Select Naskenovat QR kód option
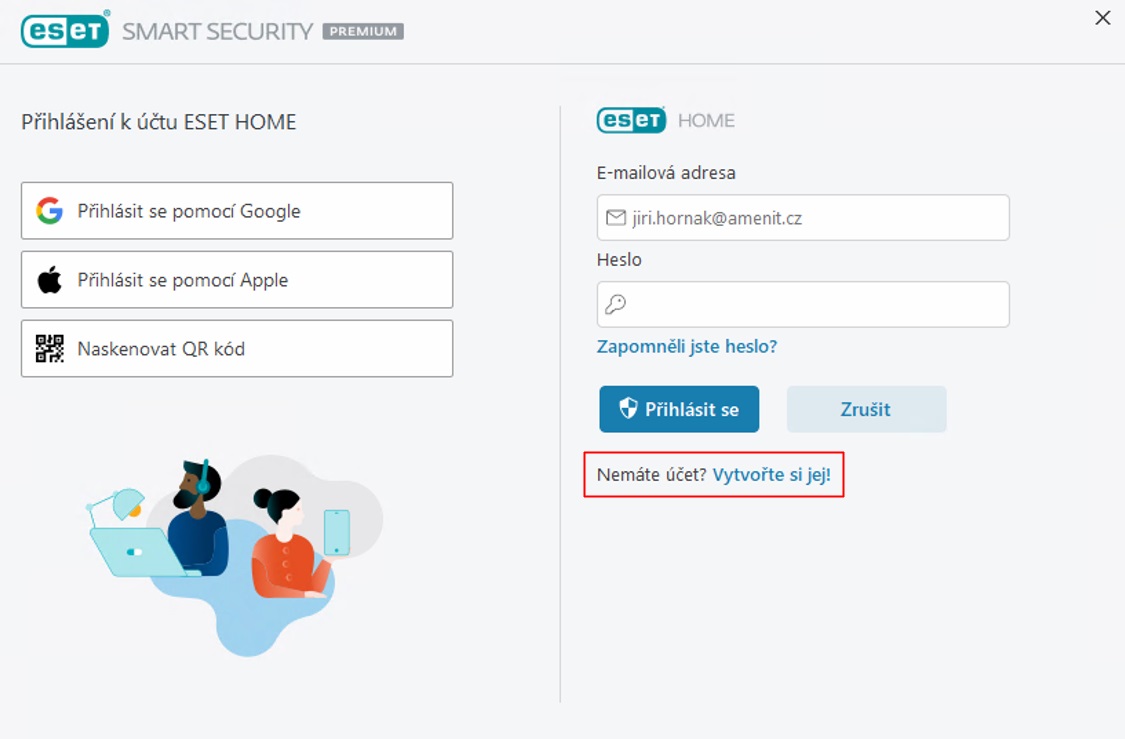1125x739 pixels. pos(237,349)
